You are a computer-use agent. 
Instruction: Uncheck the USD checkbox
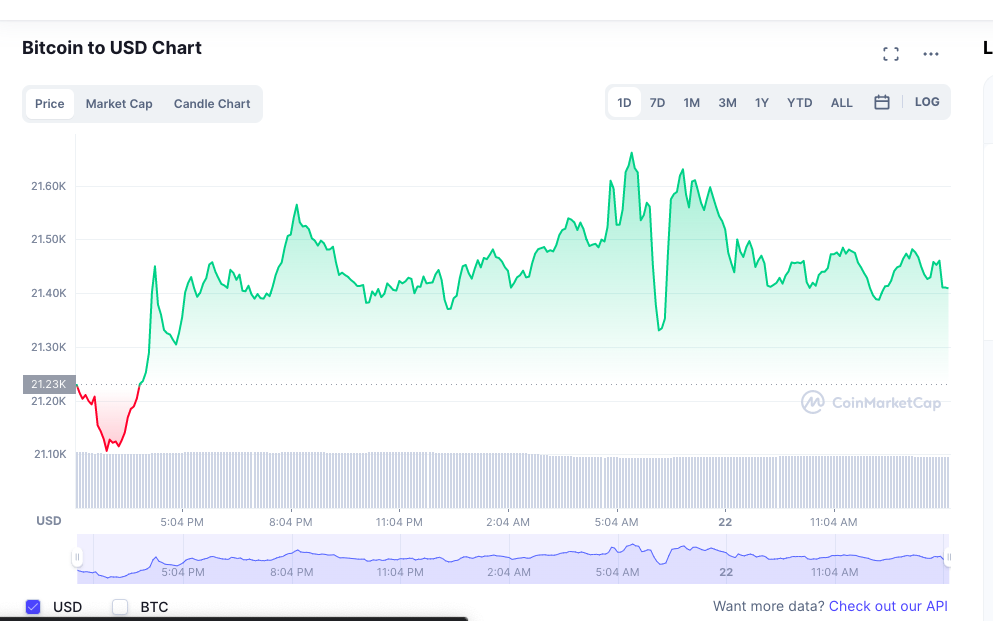33,607
